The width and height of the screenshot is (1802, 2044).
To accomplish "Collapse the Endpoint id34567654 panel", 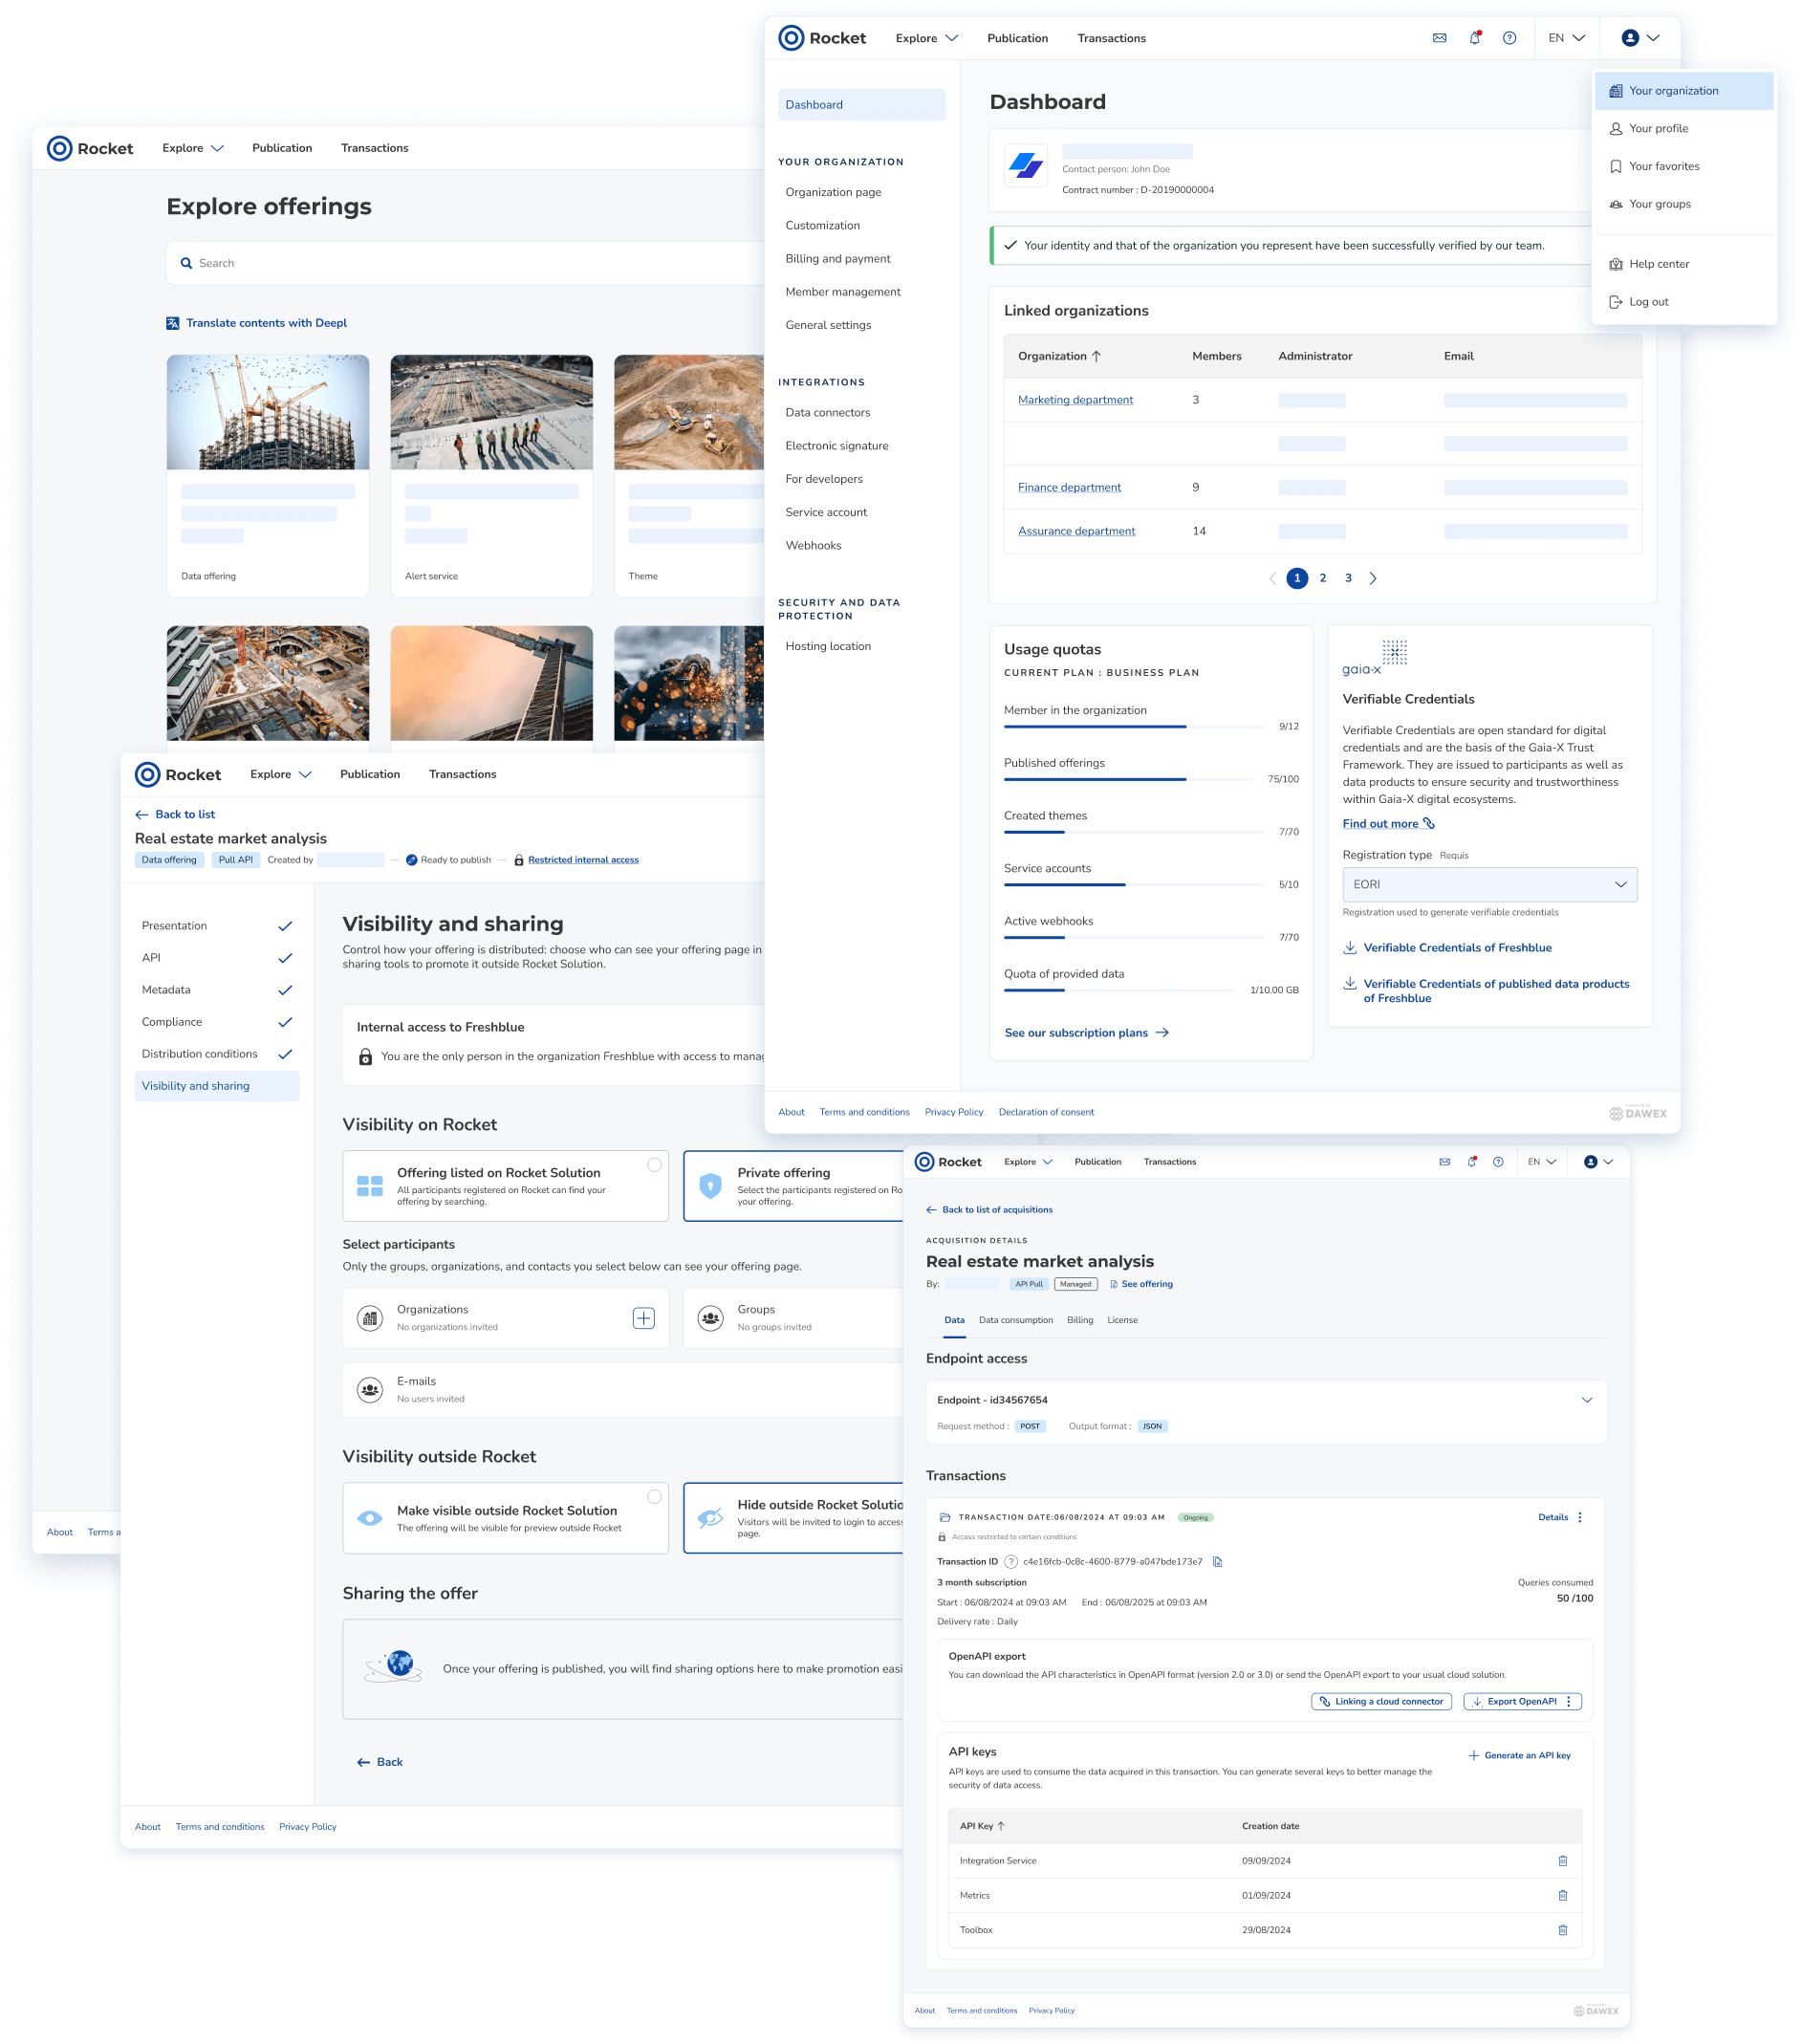I will [x=1586, y=1400].
